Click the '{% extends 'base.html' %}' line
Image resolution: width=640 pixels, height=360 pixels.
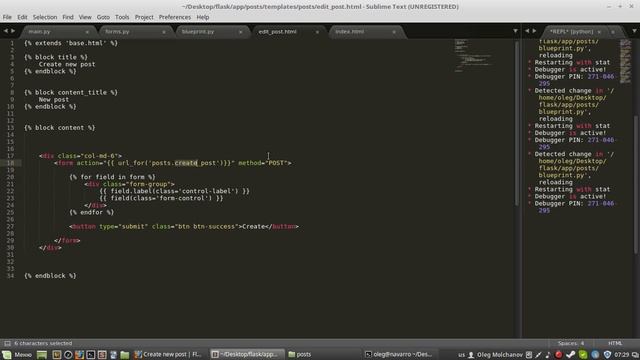tap(71, 43)
